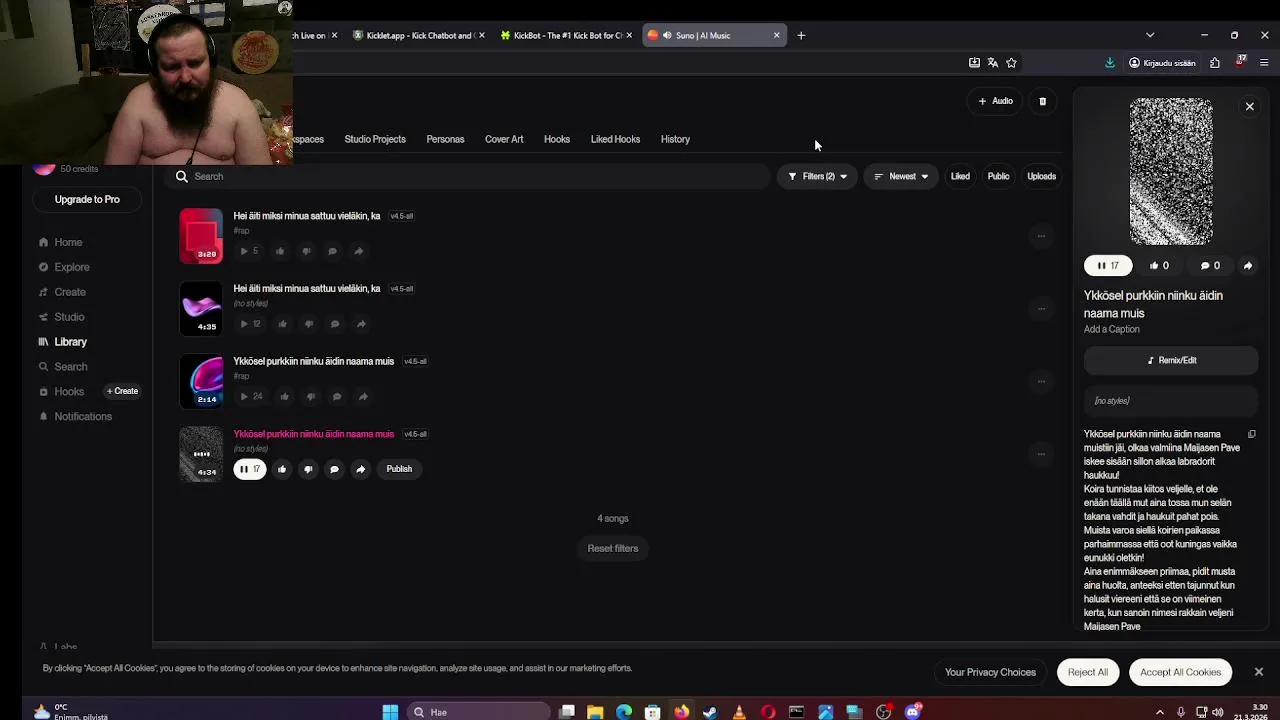Copy the lyrics in the details panel
This screenshot has height=720, width=1280.
pos(1251,434)
